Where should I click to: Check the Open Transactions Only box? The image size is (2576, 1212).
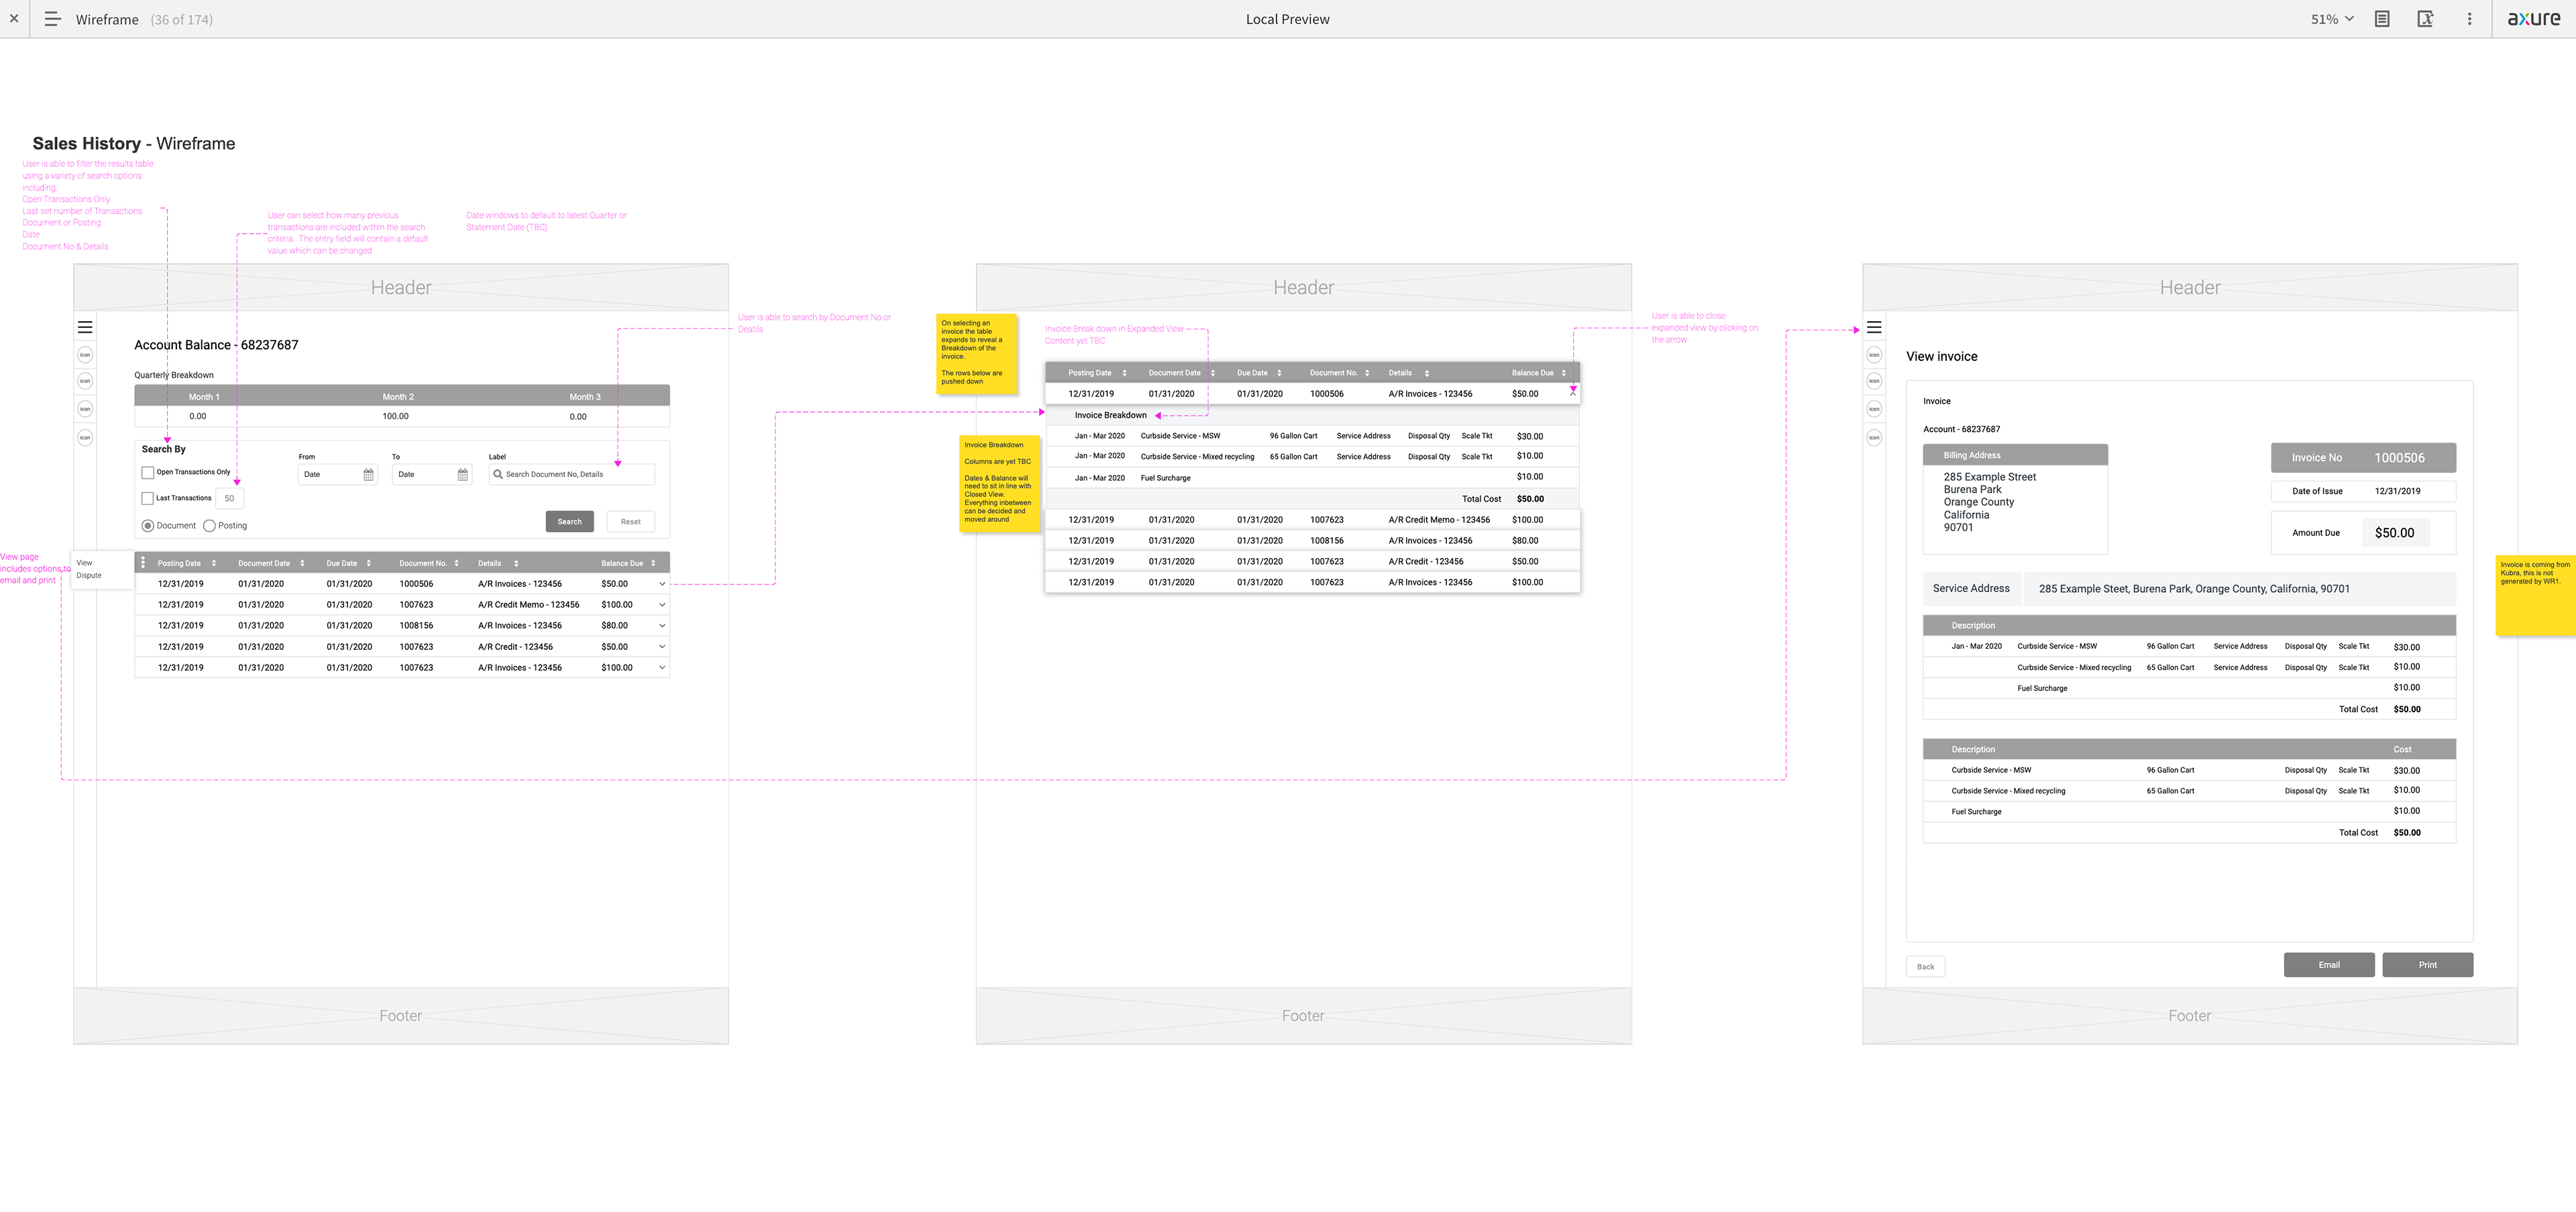(148, 472)
